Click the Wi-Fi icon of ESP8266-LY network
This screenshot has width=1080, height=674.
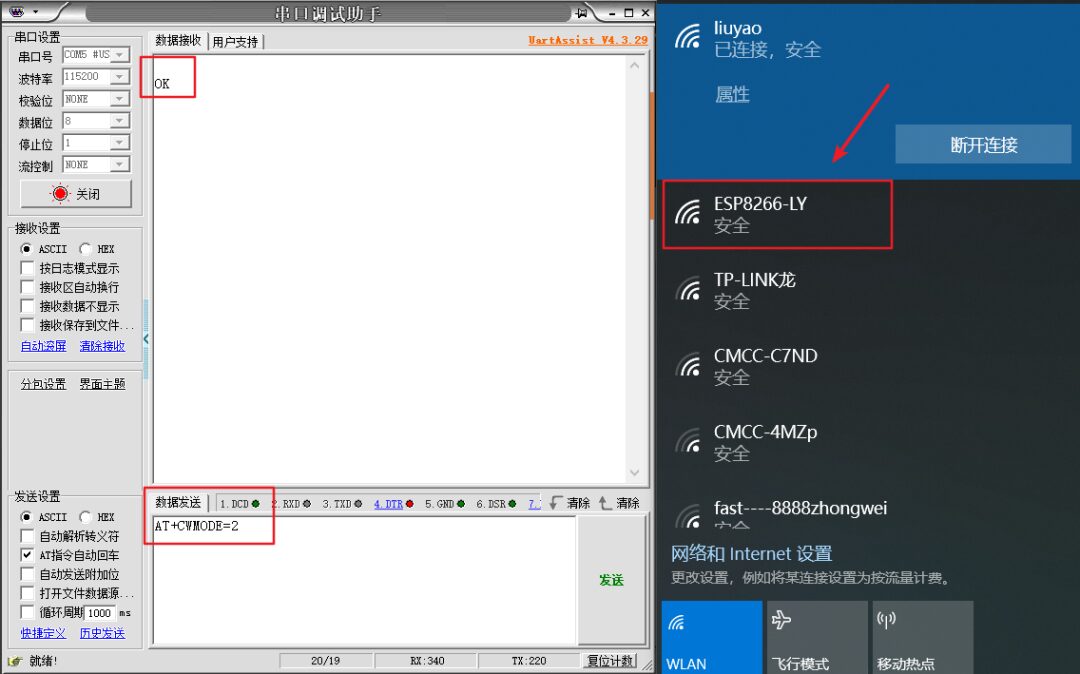(x=687, y=212)
